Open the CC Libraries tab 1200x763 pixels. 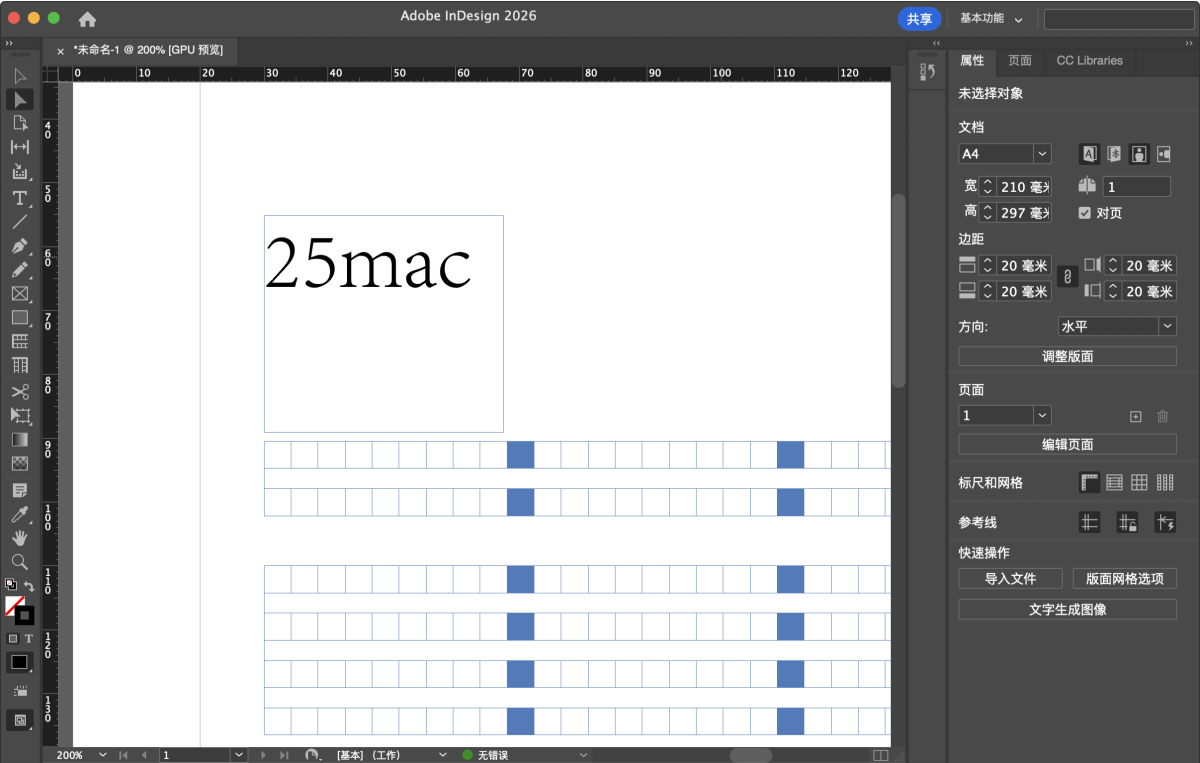pyautogui.click(x=1089, y=61)
